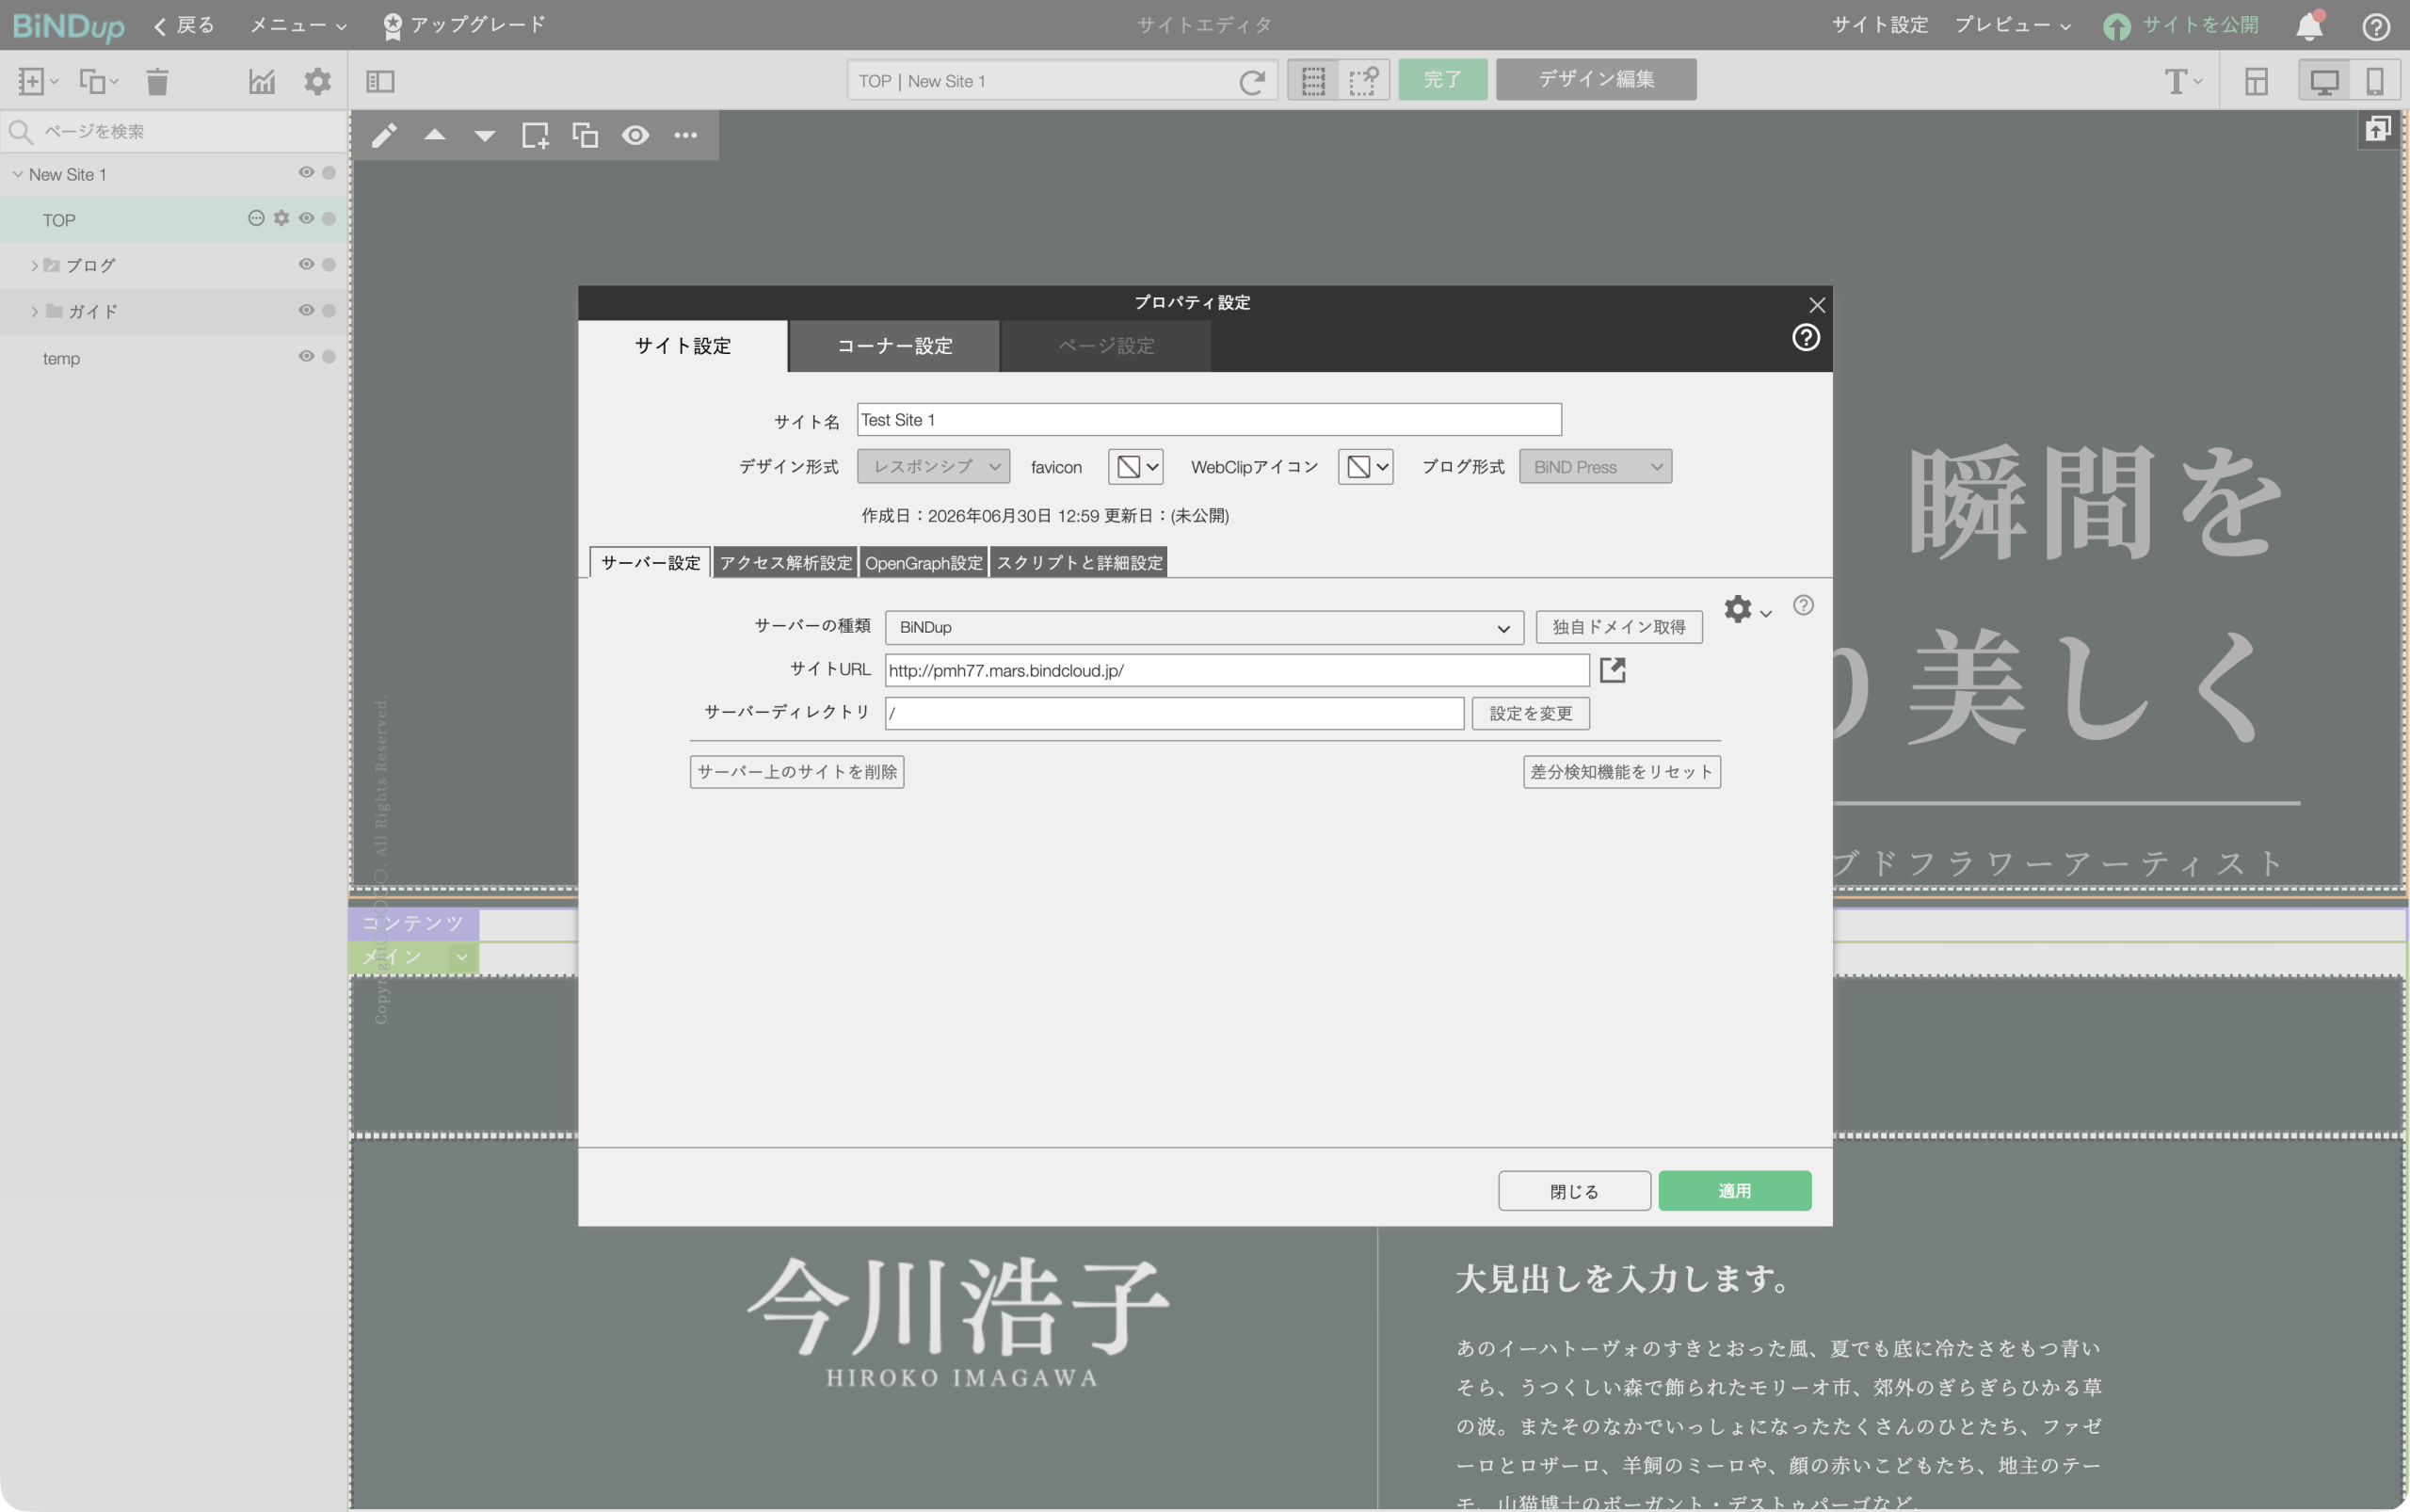Image resolution: width=2410 pixels, height=1512 pixels.
Task: Click the dashed selection help icon
Action: click(1363, 80)
